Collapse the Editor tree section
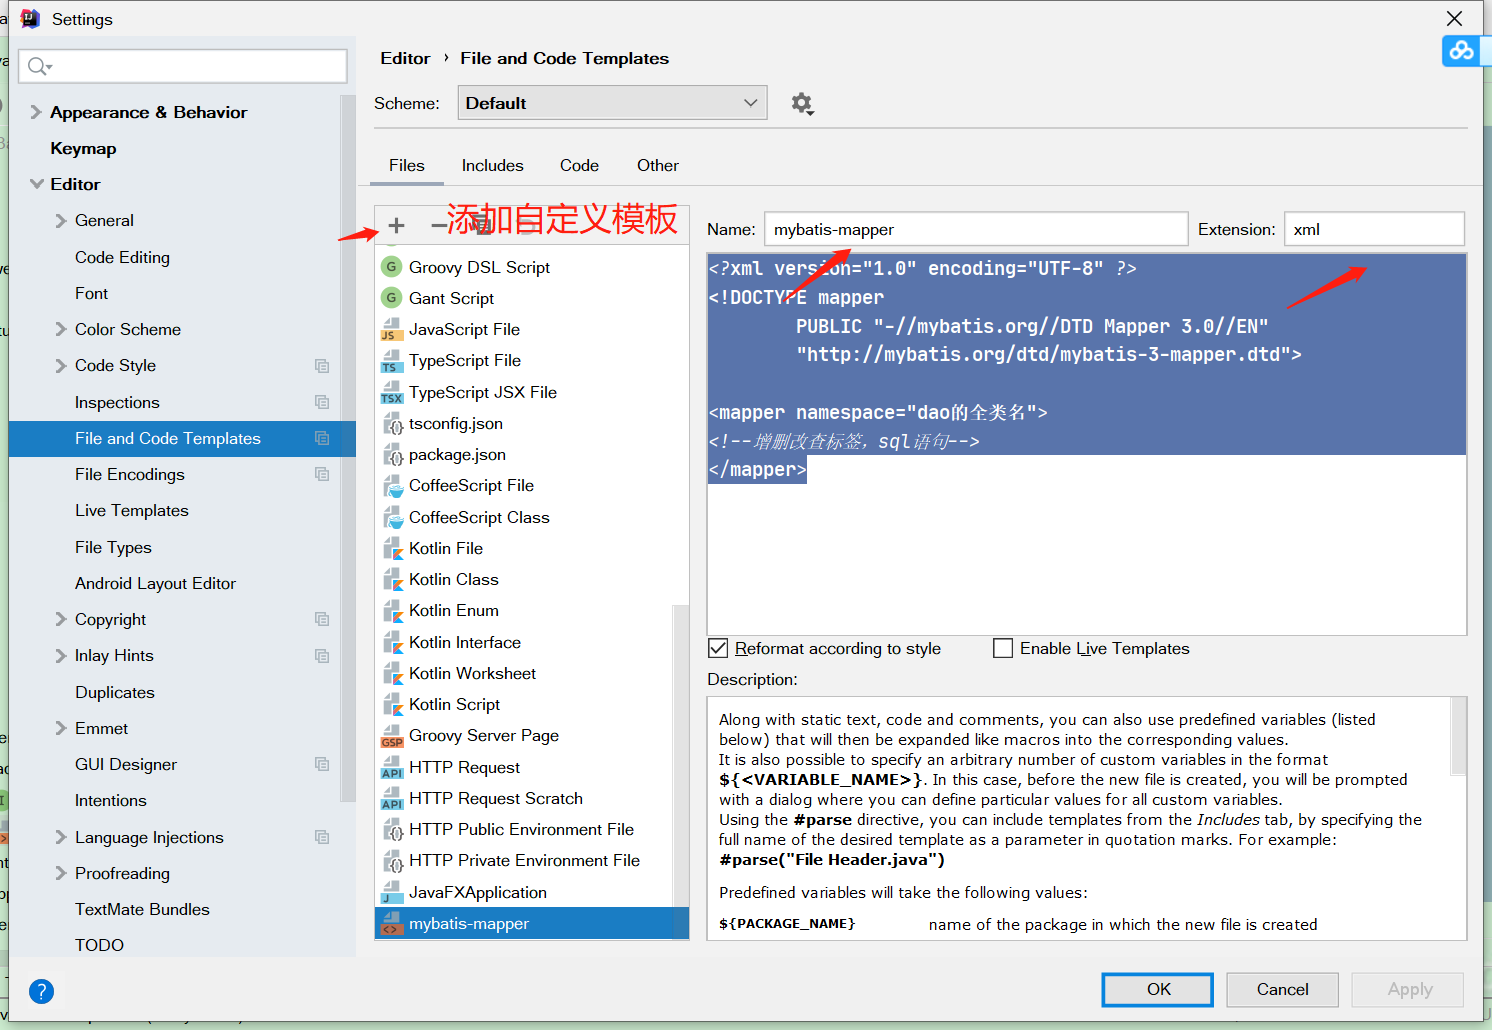This screenshot has height=1030, width=1492. tap(37, 184)
